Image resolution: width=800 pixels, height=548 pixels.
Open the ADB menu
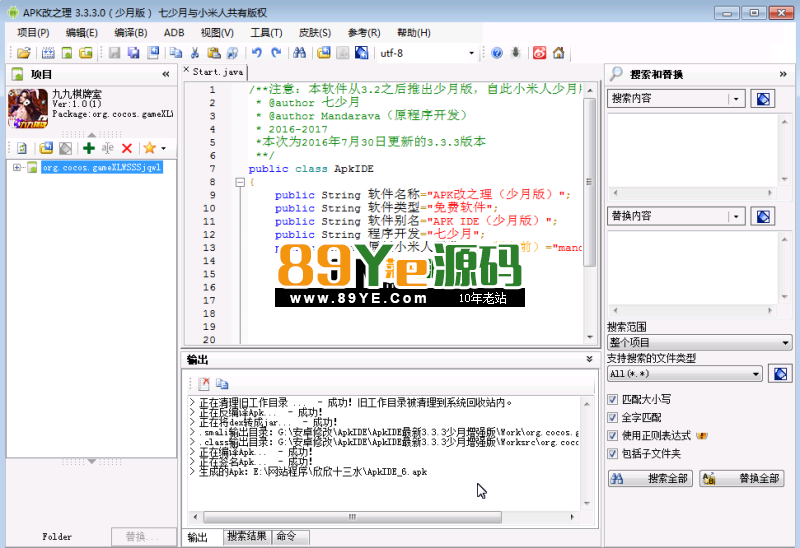(x=174, y=33)
